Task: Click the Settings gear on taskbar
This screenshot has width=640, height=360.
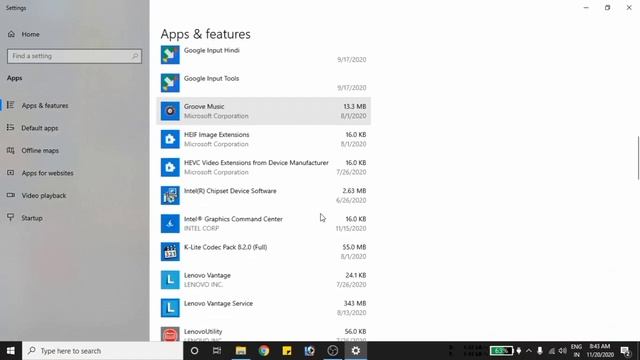Action: click(356, 351)
